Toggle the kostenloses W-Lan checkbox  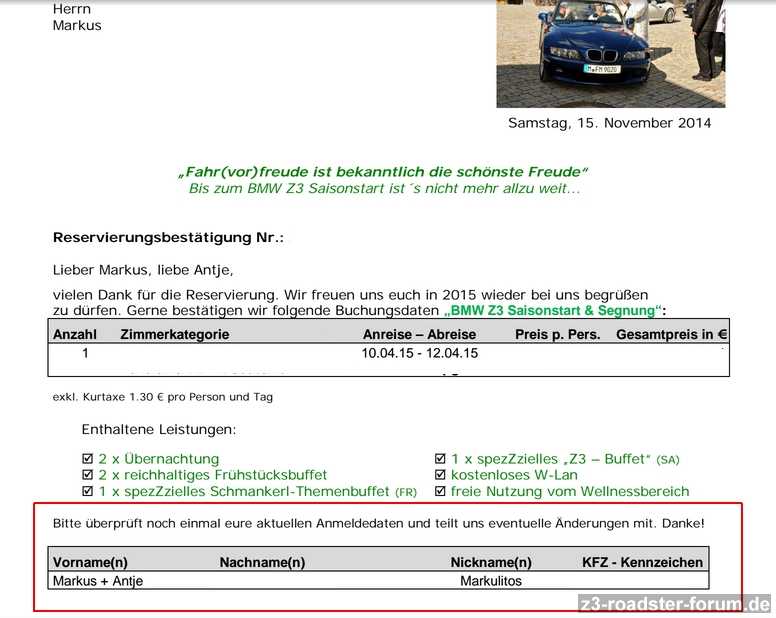point(440,475)
